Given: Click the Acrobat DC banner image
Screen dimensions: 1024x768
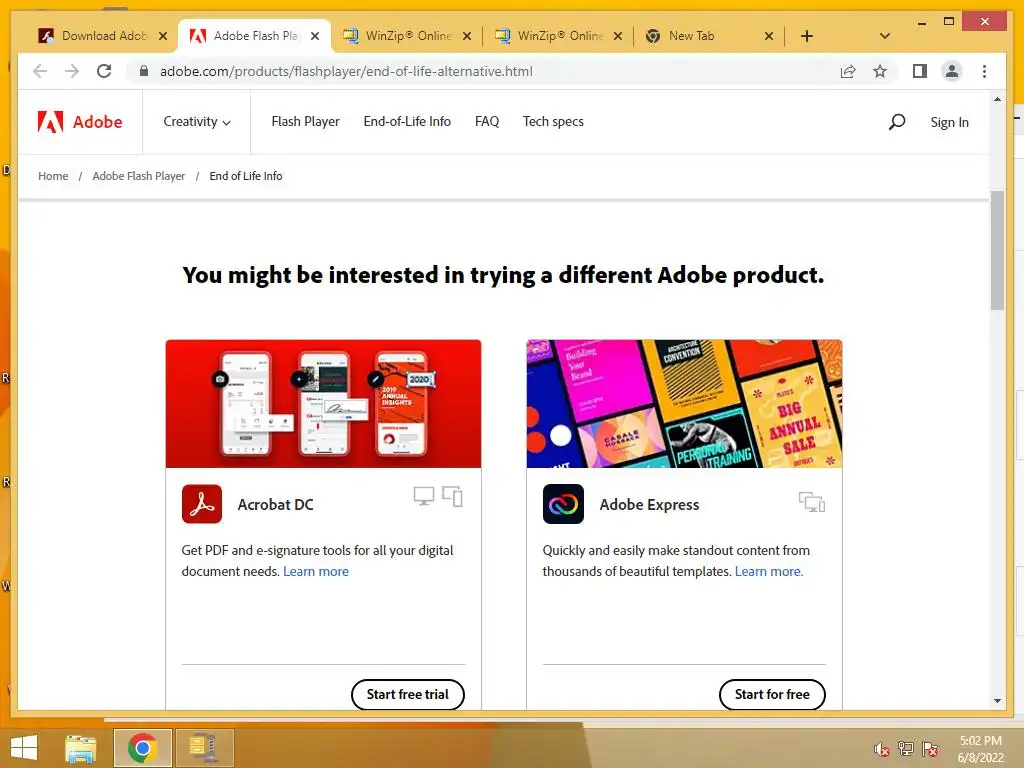Looking at the screenshot, I should tap(323, 404).
